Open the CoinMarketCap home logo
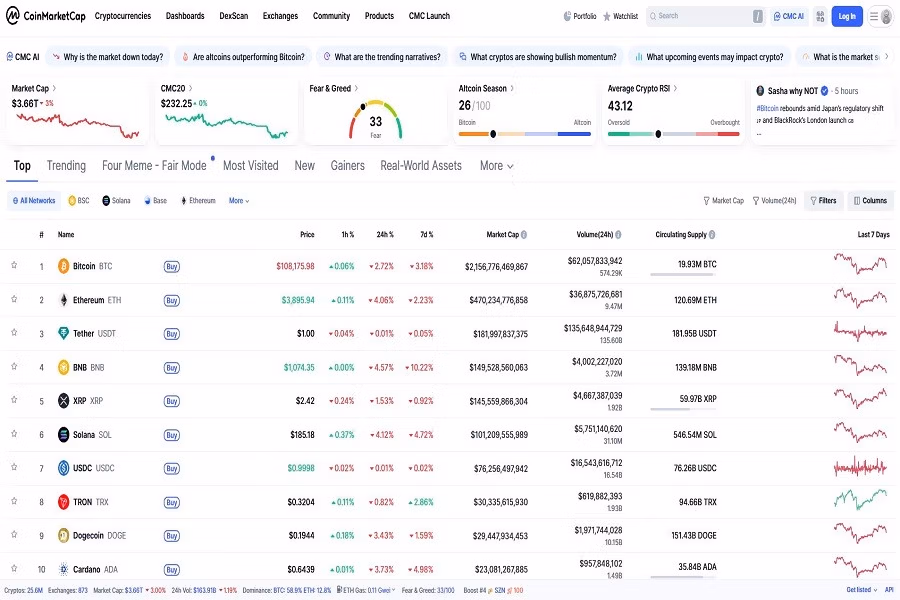Viewport: 900px width, 600px height. [45, 16]
